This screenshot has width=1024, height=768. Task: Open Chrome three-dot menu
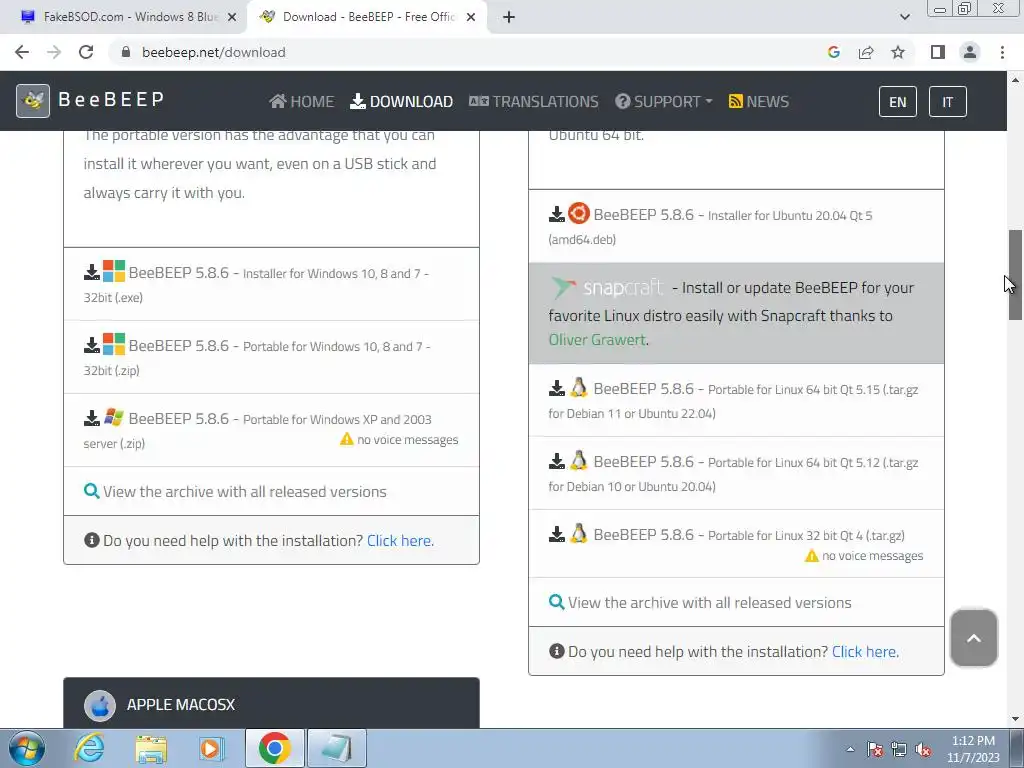[x=1002, y=52]
